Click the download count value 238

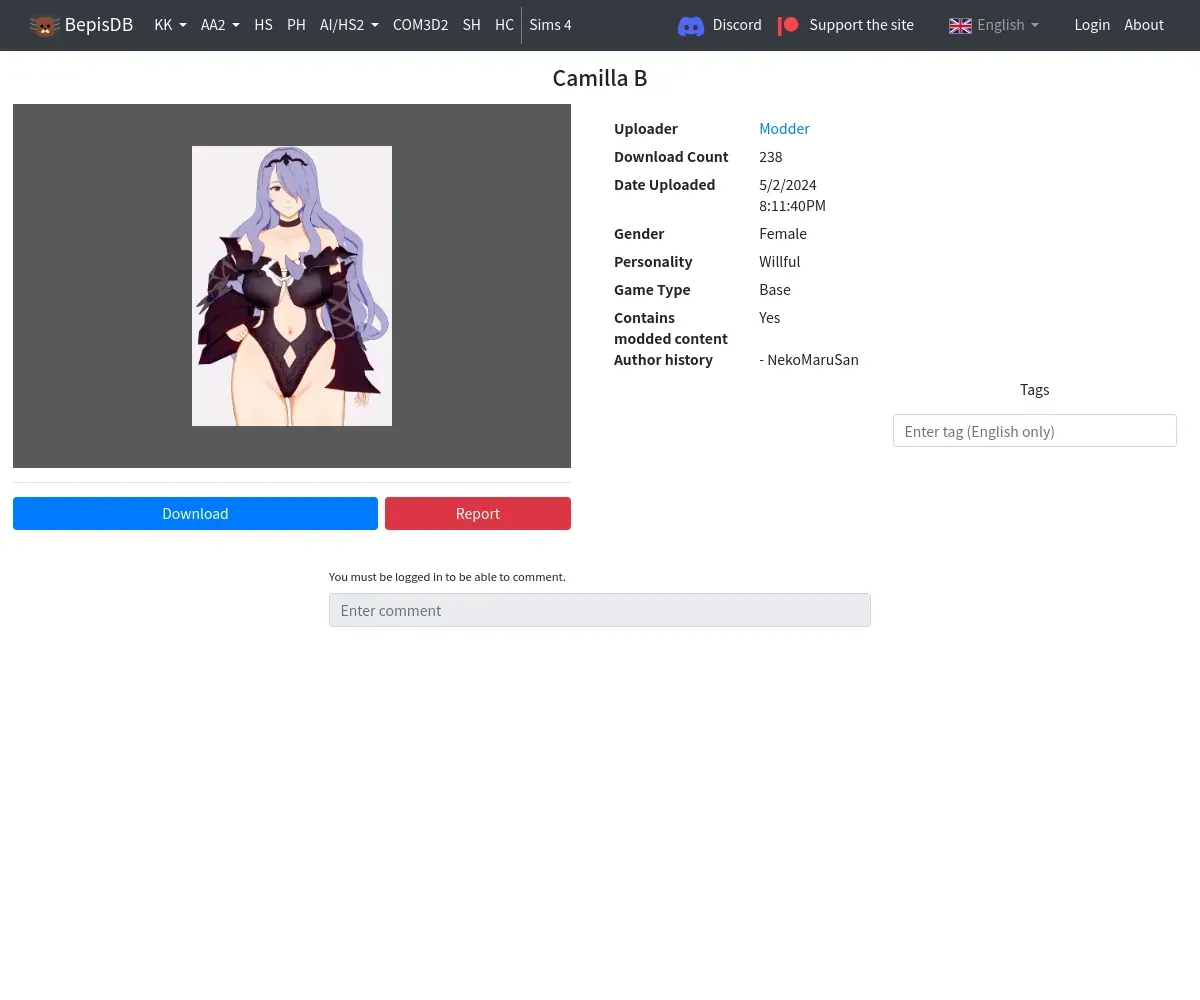[771, 156]
